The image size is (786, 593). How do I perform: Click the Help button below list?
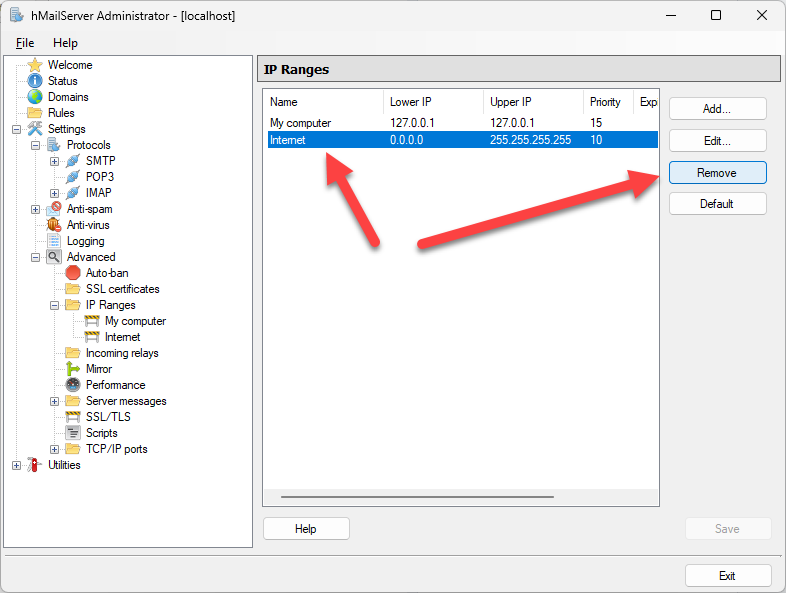point(306,529)
